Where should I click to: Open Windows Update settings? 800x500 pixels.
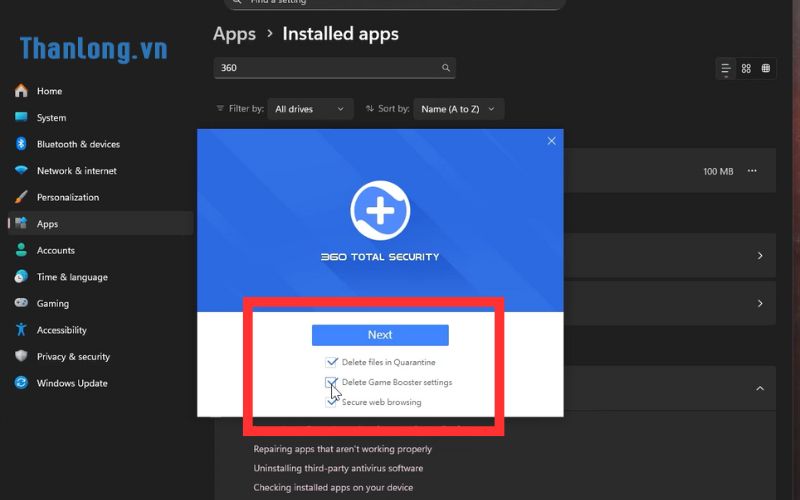tap(72, 383)
